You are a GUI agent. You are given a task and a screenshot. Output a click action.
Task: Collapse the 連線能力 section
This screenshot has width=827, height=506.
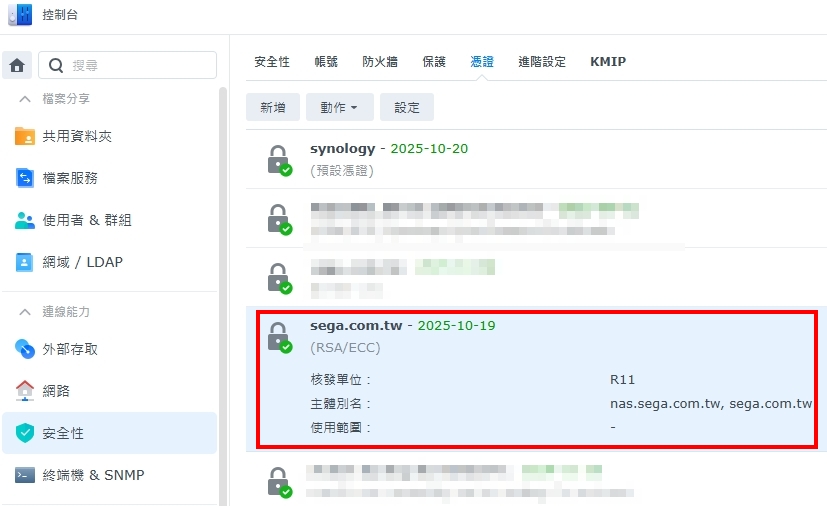pos(25,312)
